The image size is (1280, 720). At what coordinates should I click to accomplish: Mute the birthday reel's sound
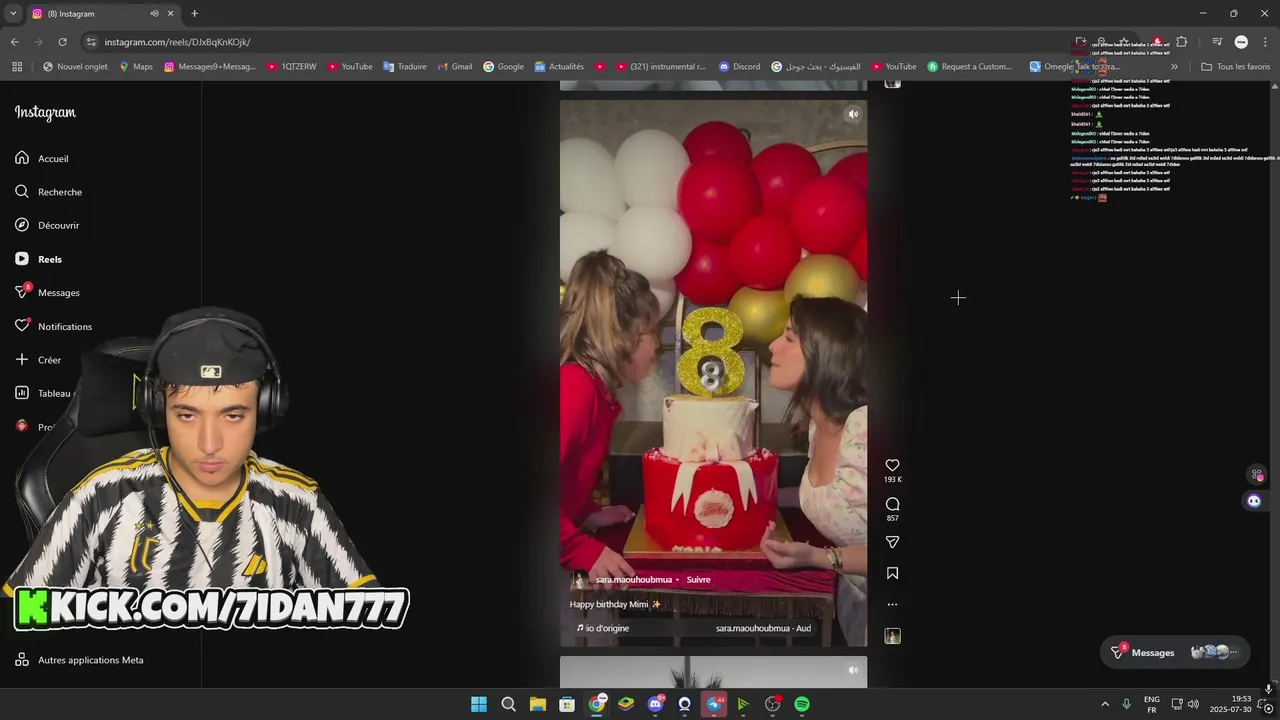coord(853,114)
